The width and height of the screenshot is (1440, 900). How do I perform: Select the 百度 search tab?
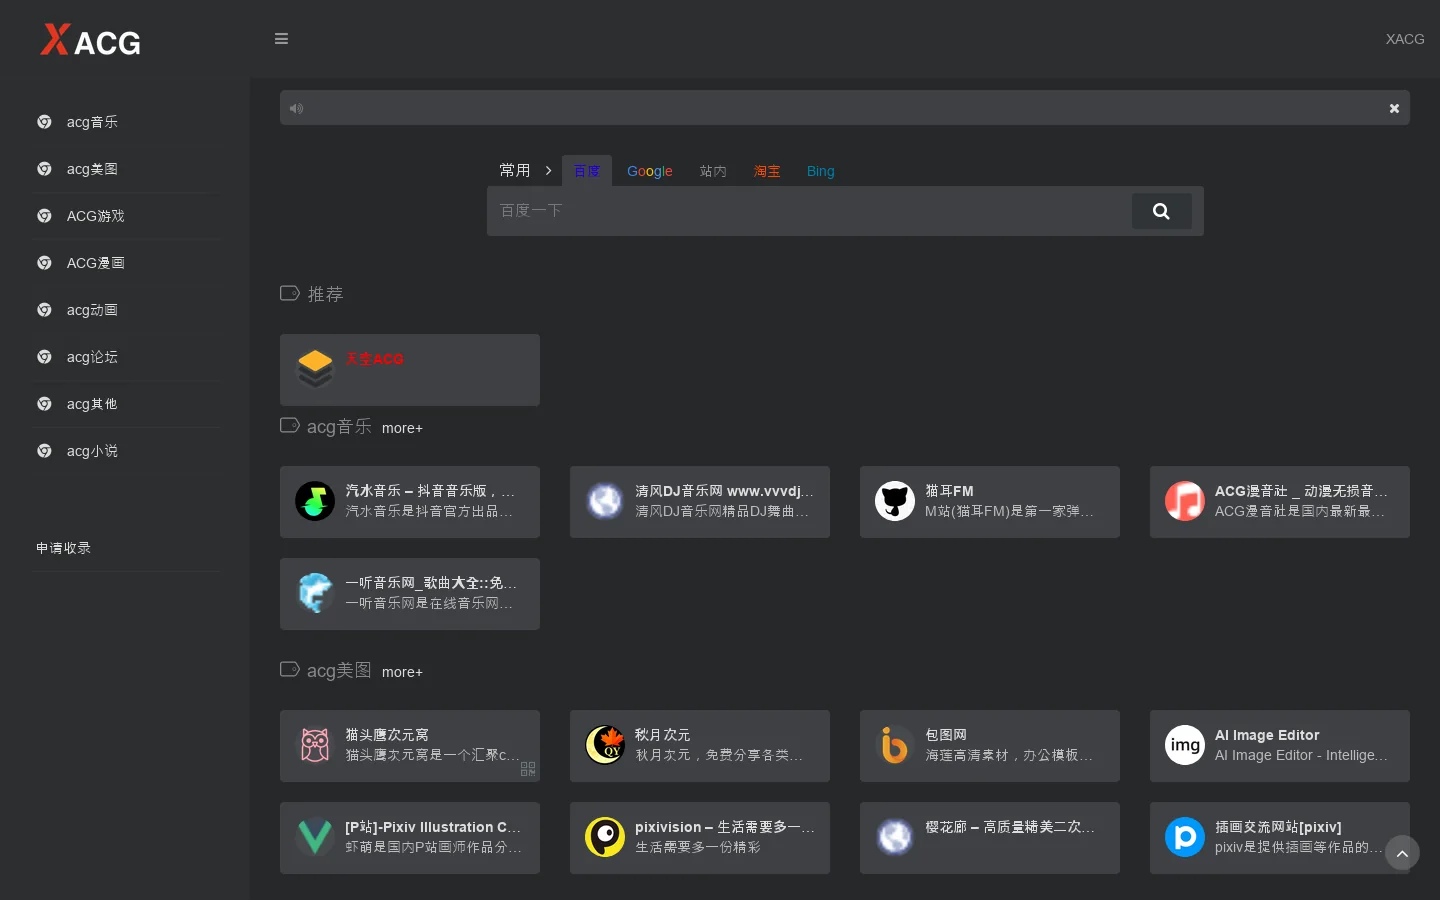coord(587,171)
